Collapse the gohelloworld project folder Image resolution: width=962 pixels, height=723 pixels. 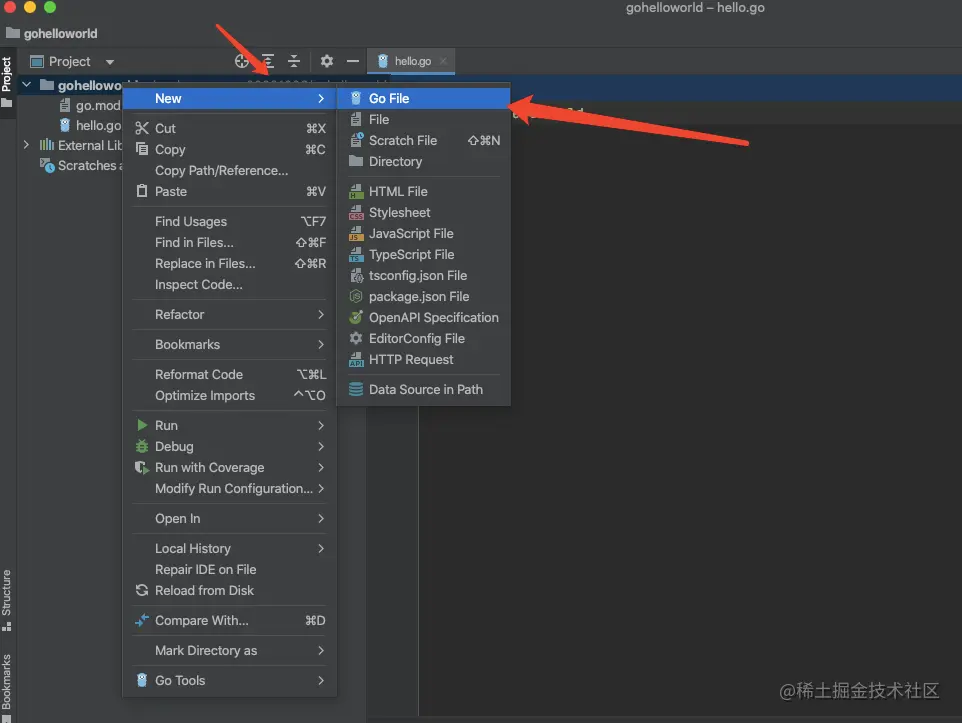coord(26,85)
